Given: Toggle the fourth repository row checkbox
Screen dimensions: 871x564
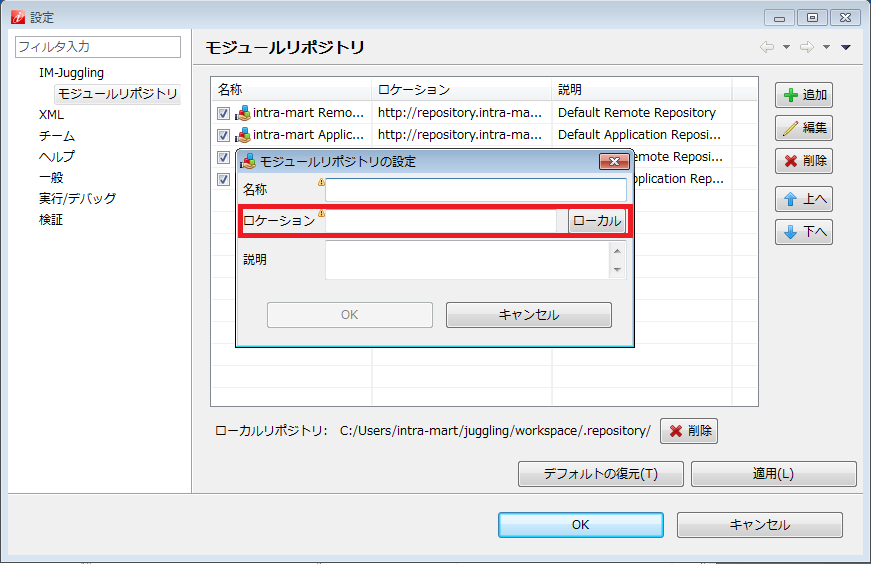Looking at the screenshot, I should [x=223, y=179].
